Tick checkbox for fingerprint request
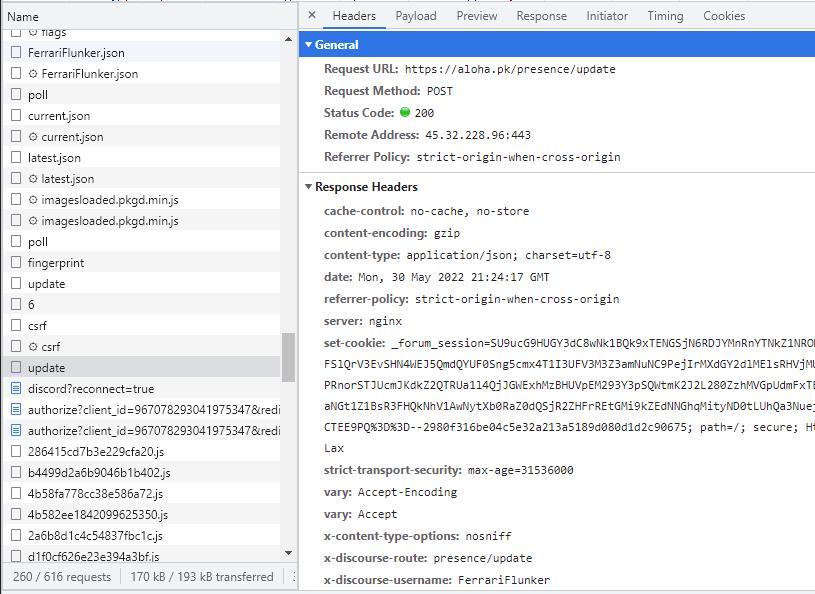The height and width of the screenshot is (594, 815). pos(16,262)
